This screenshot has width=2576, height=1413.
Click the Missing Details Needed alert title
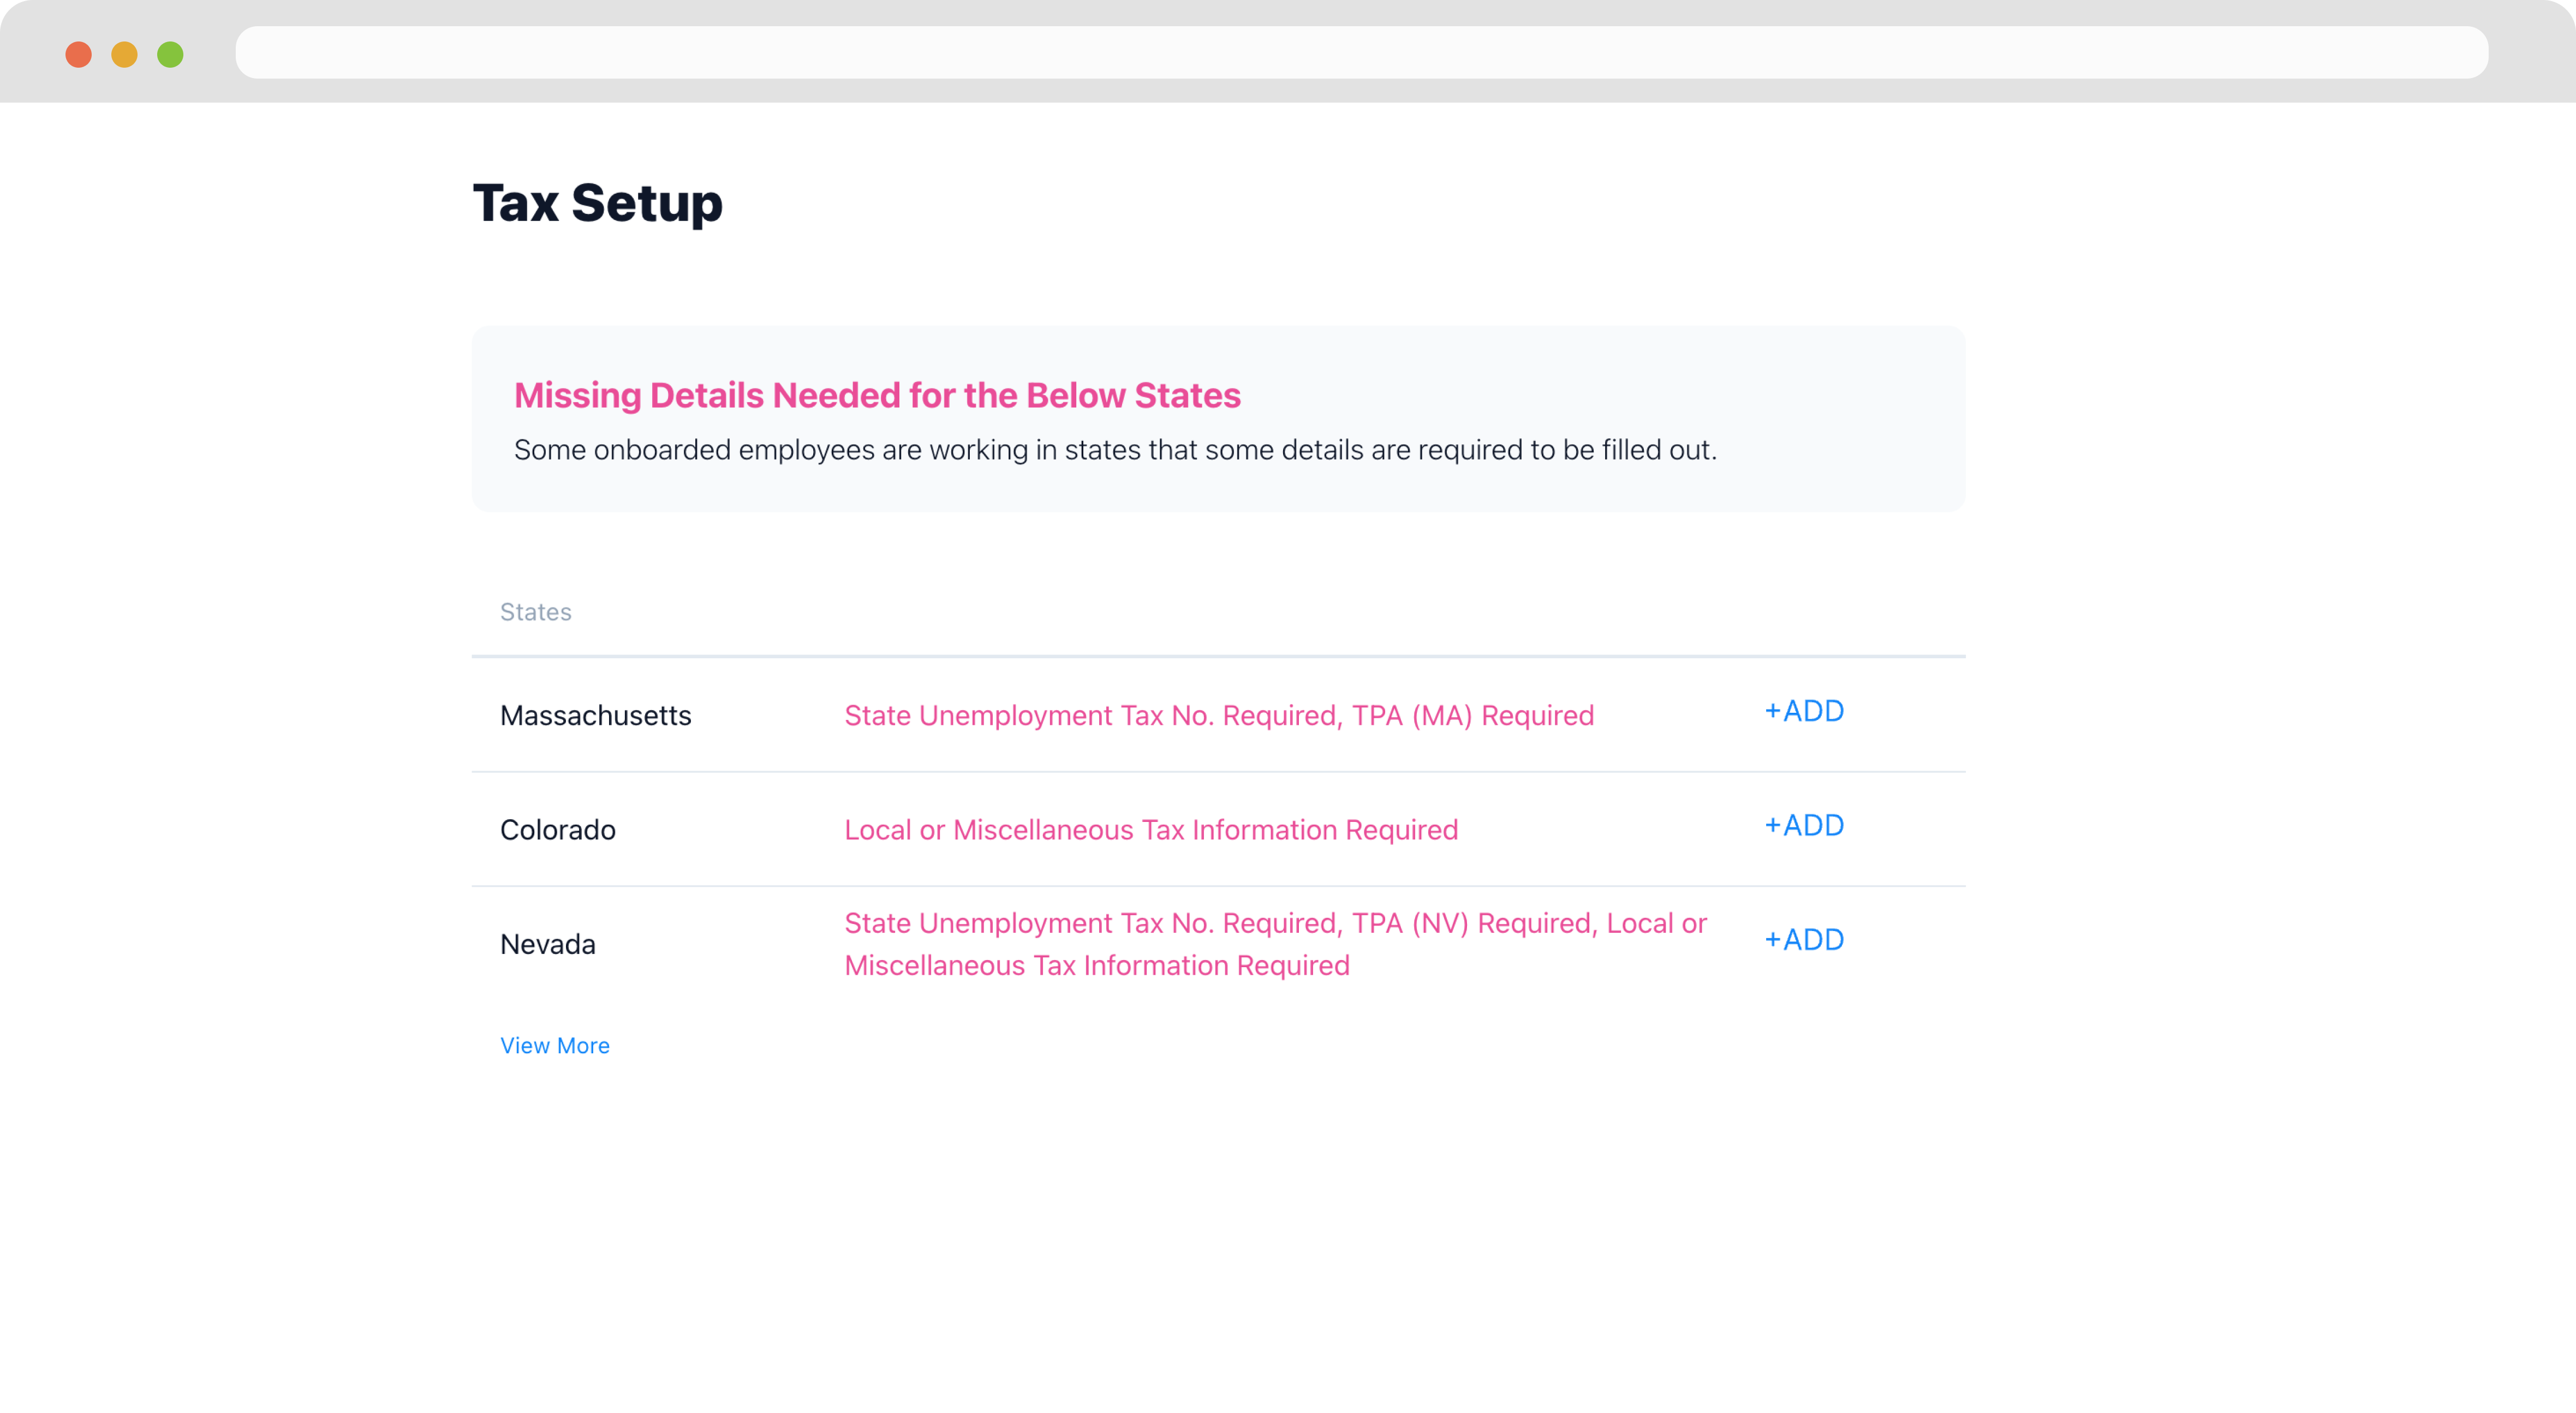tap(876, 396)
